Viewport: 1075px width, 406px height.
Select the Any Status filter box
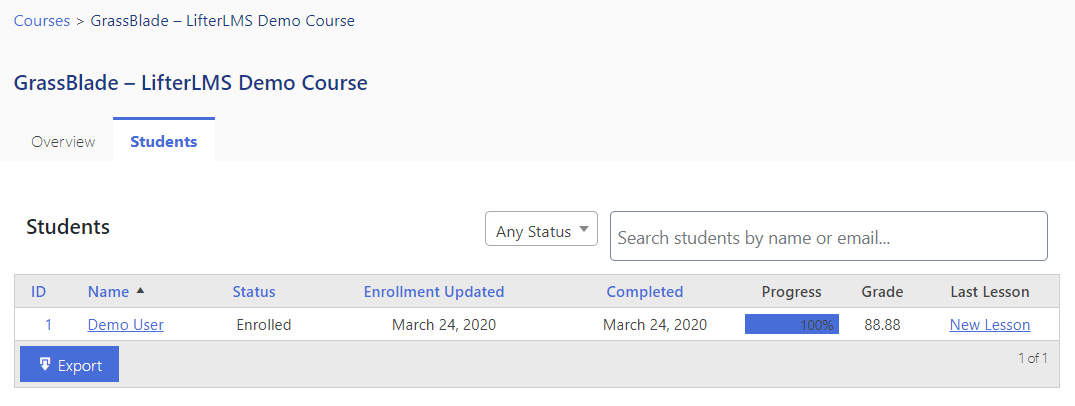[x=542, y=229]
